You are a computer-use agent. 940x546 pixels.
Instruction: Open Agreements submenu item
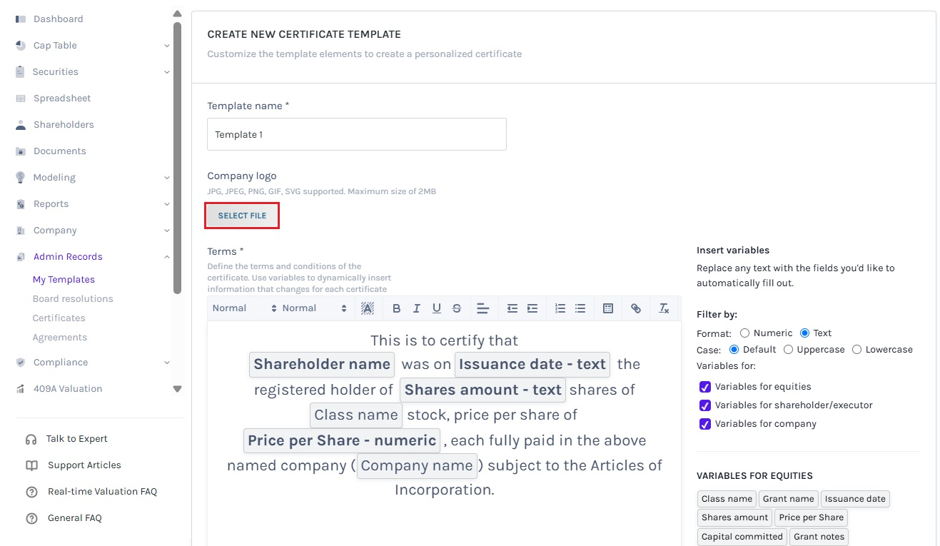pyautogui.click(x=59, y=337)
